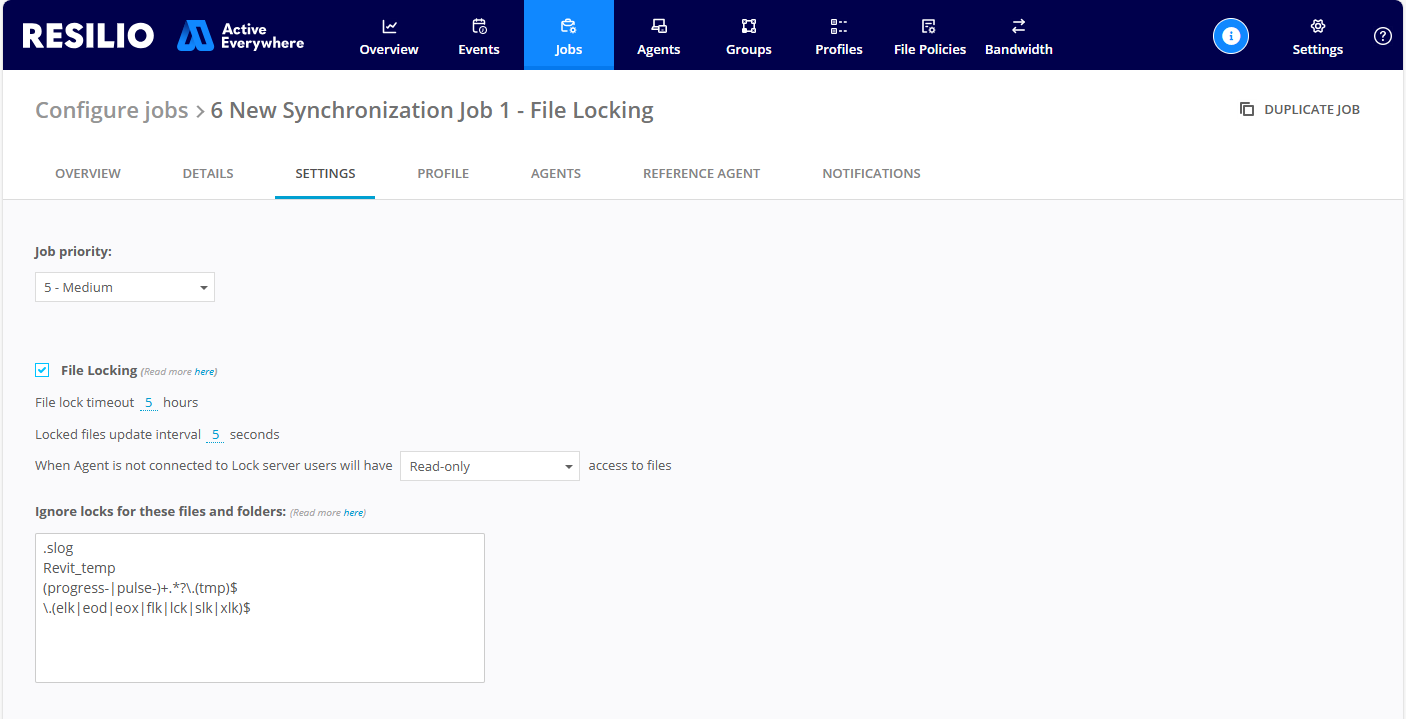Select the Reference Agent tab
The image size is (1406, 719).
point(701,173)
